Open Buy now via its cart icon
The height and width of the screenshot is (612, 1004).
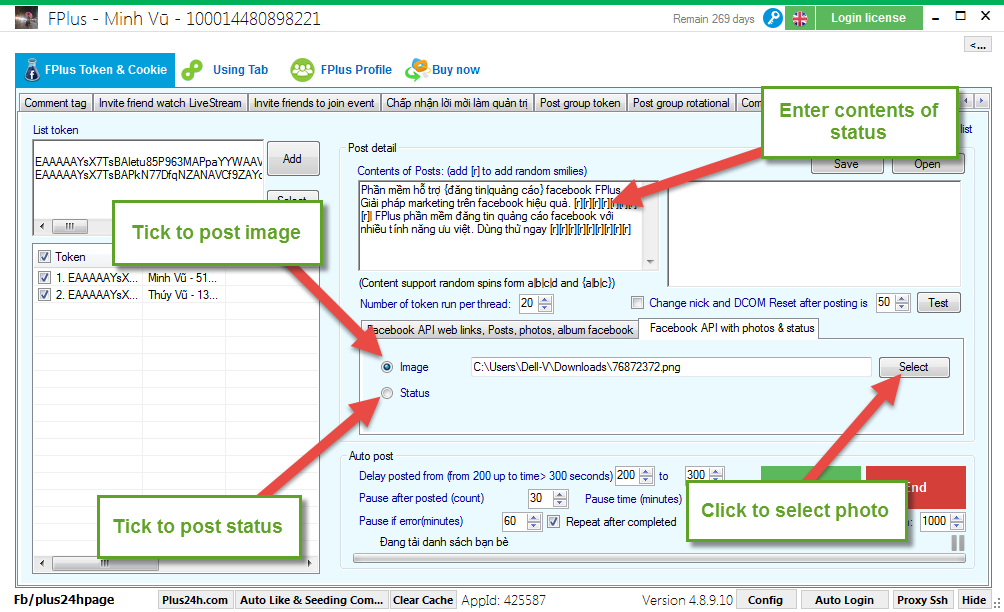click(417, 70)
